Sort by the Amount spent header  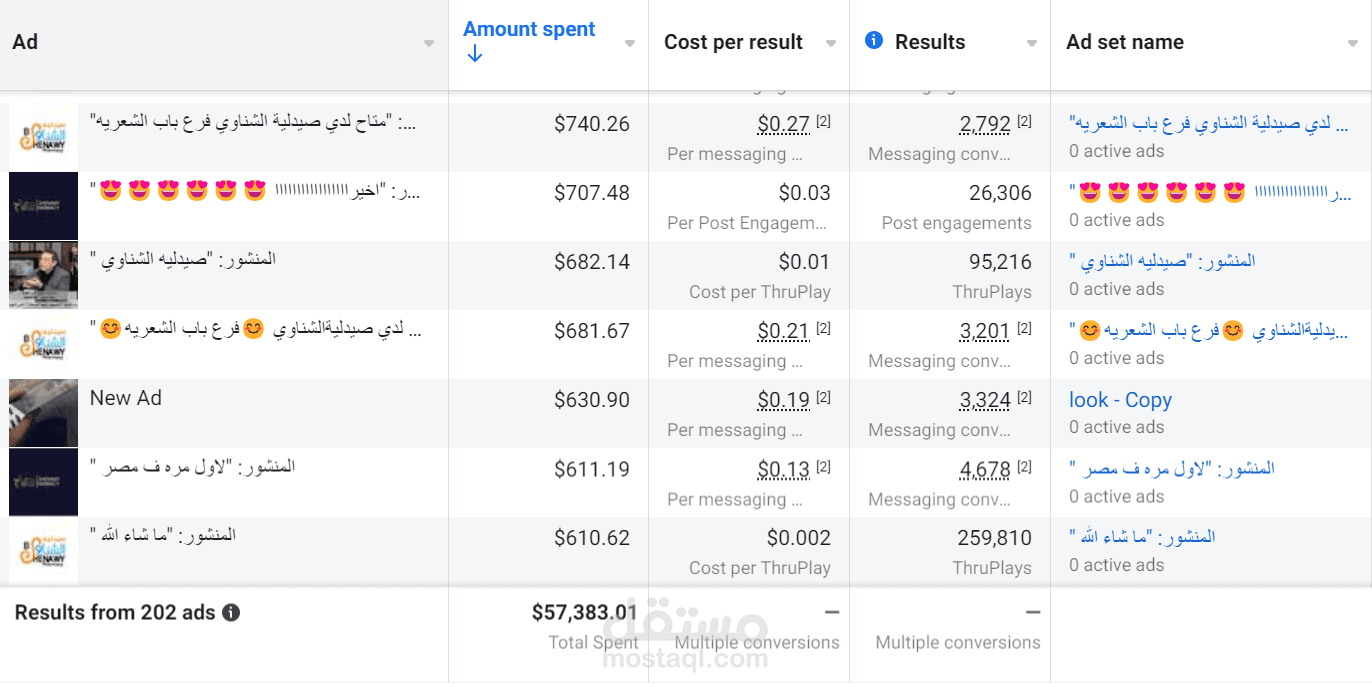[529, 30]
